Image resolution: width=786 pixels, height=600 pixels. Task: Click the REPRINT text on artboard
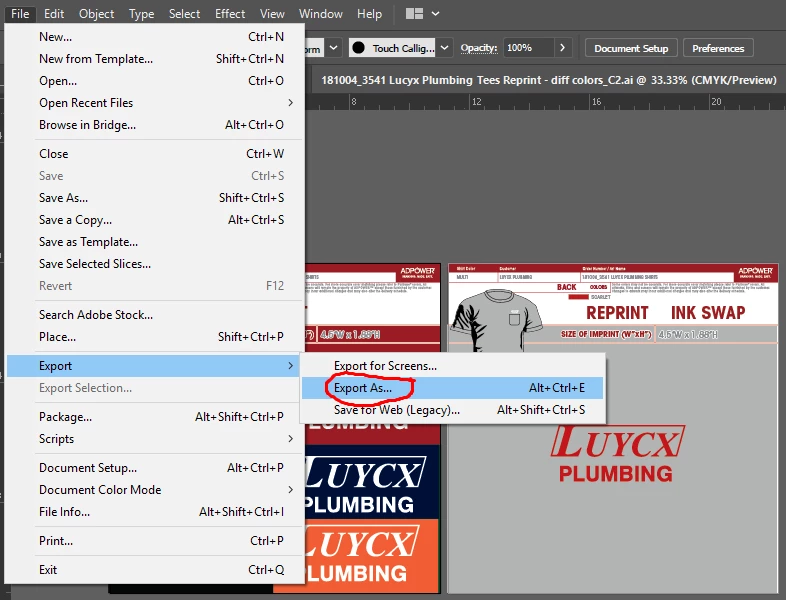point(617,313)
